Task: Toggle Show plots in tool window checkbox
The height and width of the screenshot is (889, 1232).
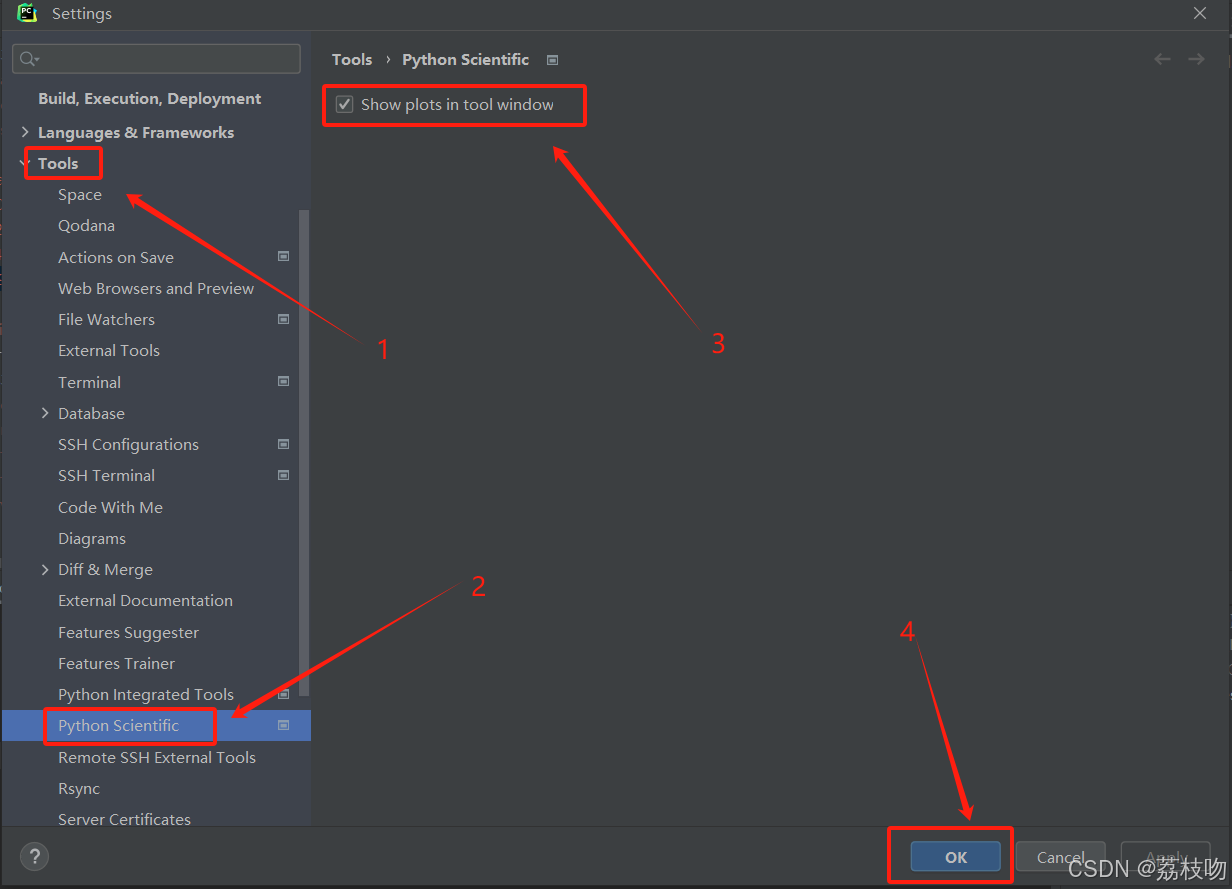Action: click(345, 104)
